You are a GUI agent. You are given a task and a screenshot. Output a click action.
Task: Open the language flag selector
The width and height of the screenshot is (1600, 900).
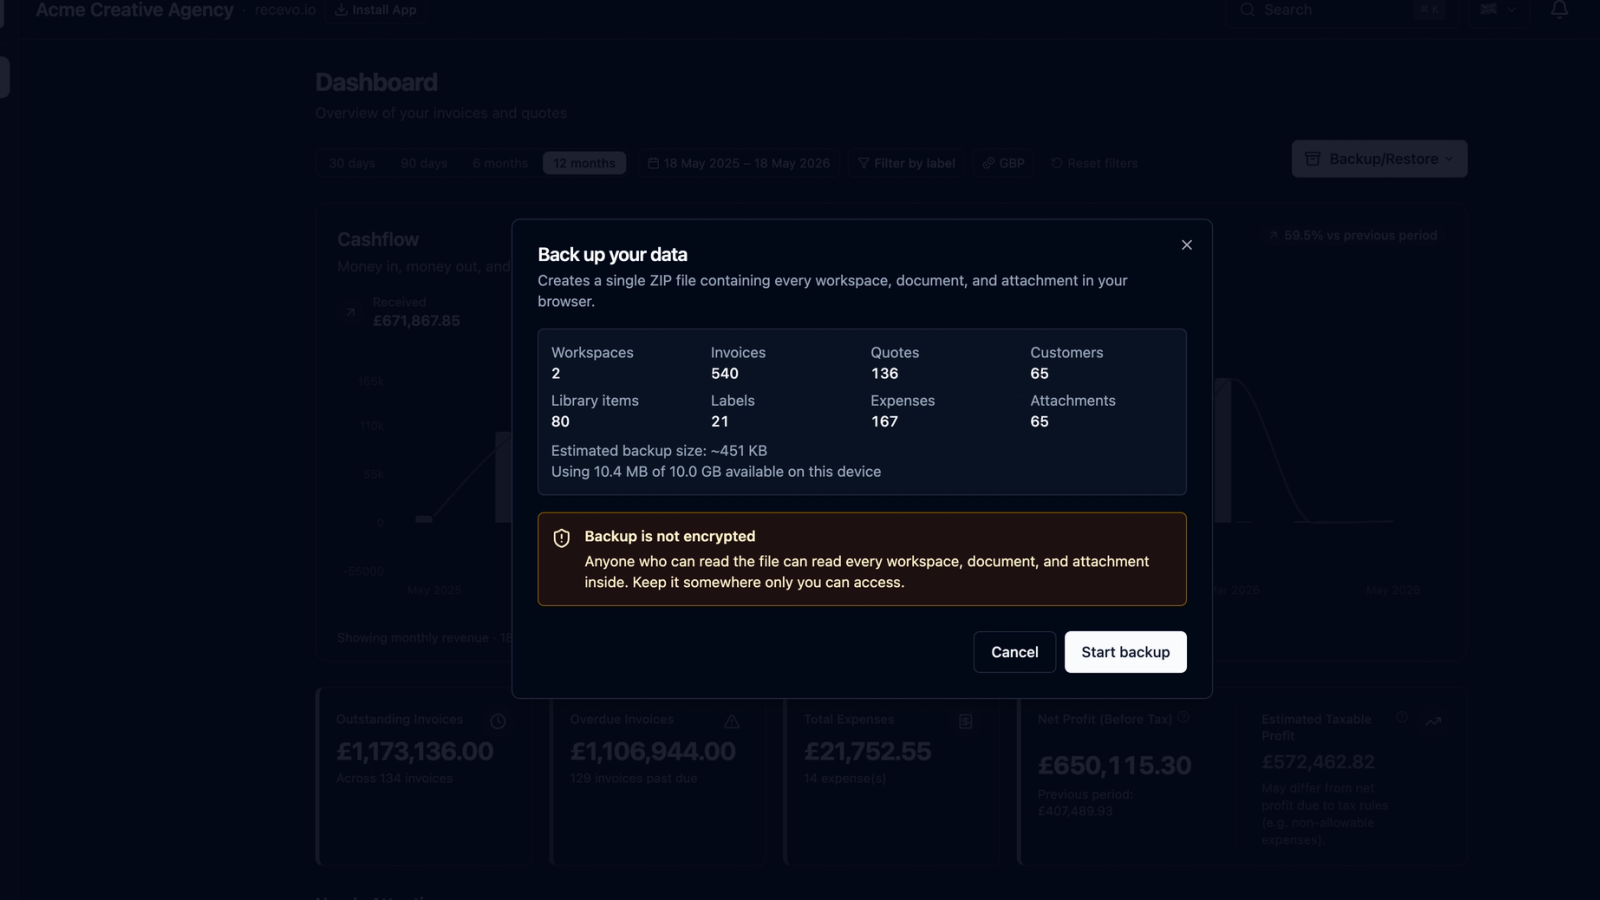[x=1498, y=10]
